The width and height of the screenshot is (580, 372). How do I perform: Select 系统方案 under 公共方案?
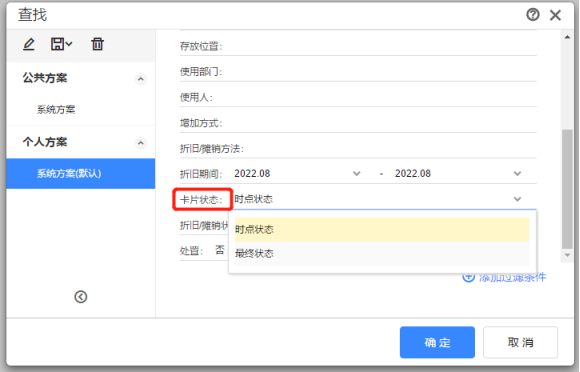click(56, 109)
